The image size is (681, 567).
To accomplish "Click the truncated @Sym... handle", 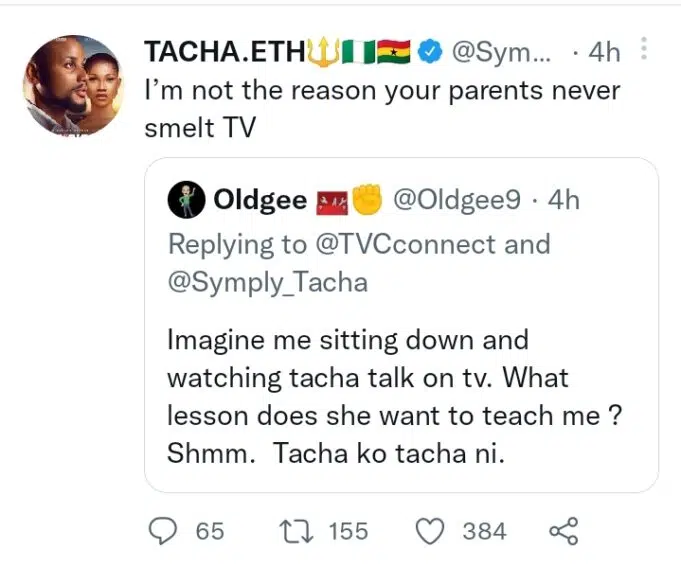I will (501, 51).
